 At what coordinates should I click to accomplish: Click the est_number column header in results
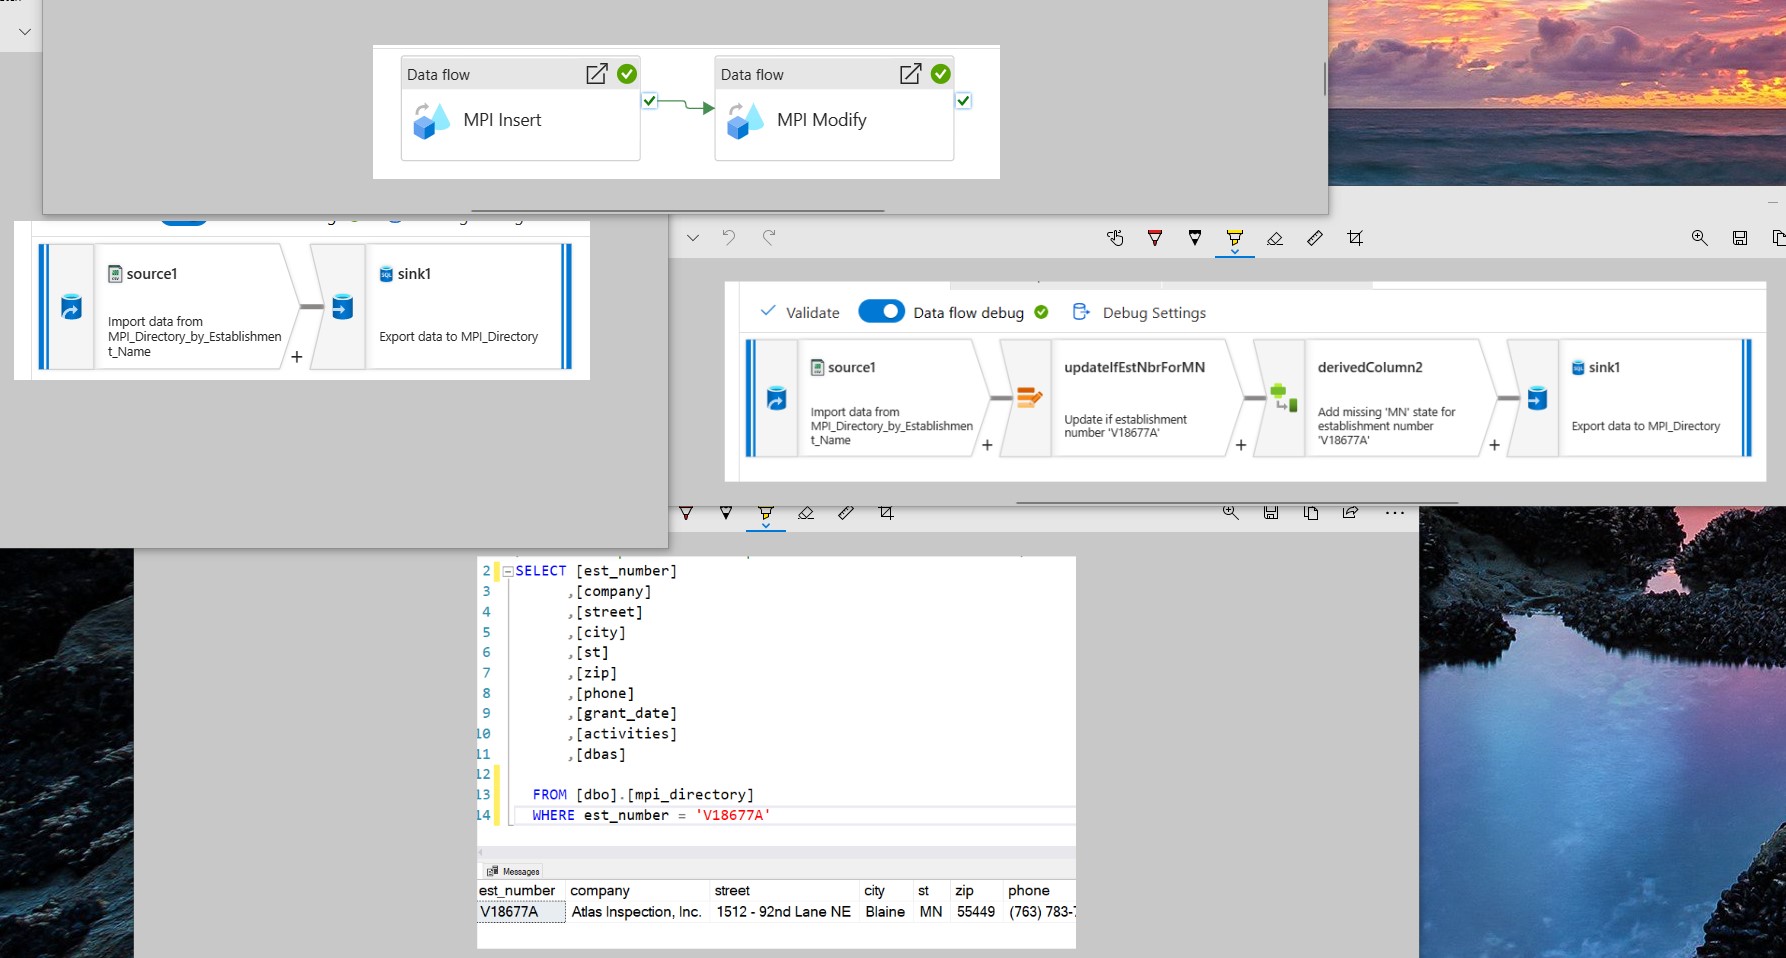pyautogui.click(x=517, y=890)
